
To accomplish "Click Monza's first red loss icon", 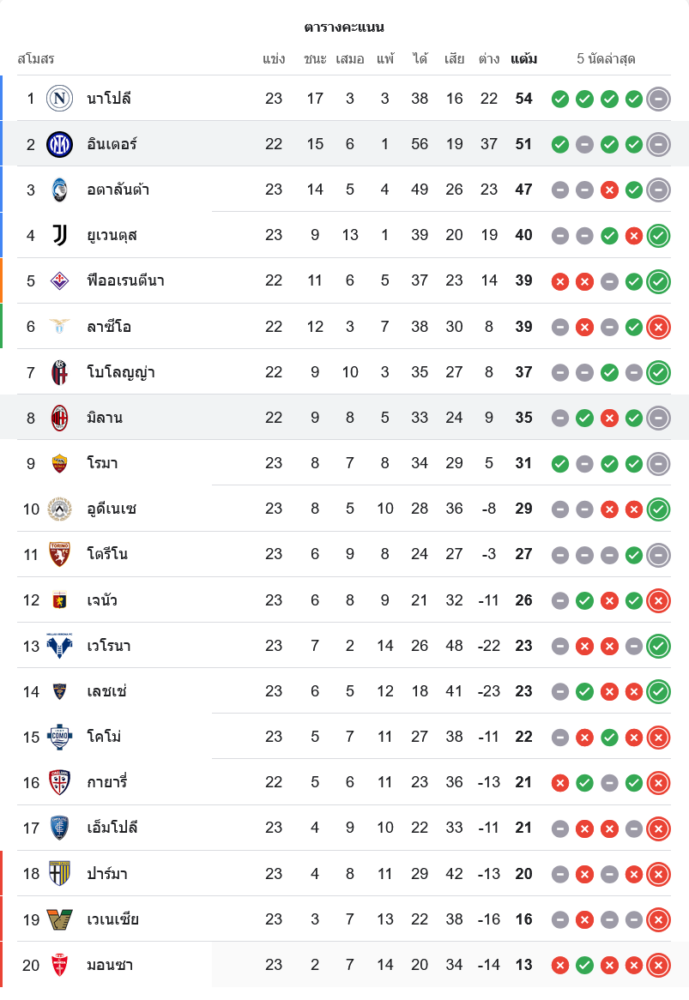I will coord(560,965).
